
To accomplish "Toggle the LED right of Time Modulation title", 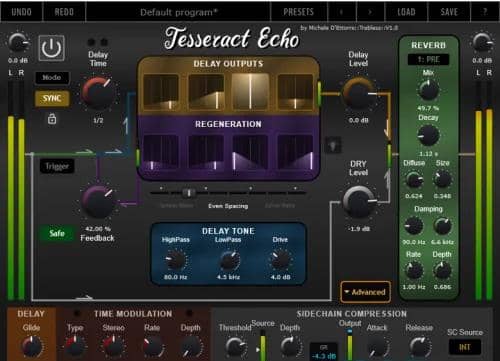I will coord(189,313).
